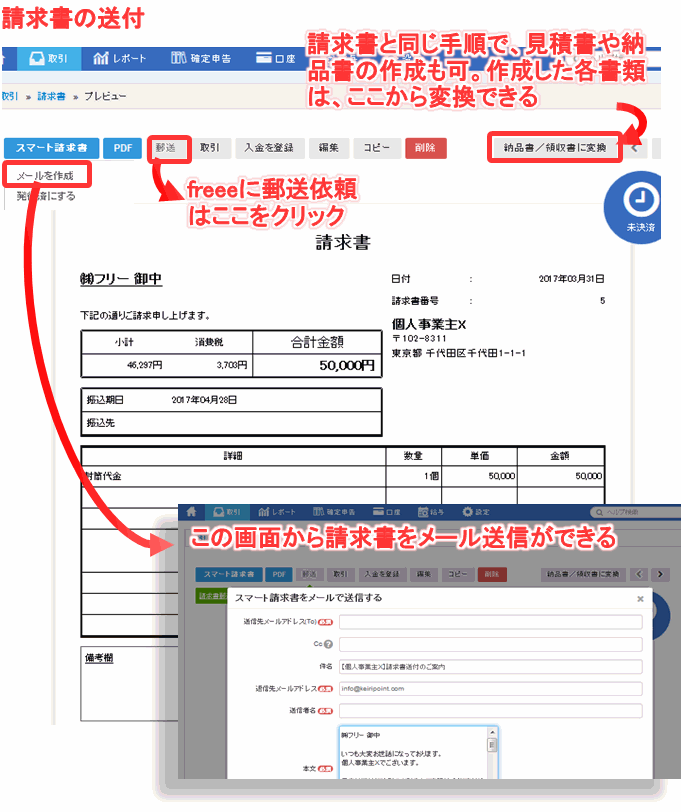Open スマート請求書 button in lower window toolbar
Screen dimensions: 681x812
228,574
